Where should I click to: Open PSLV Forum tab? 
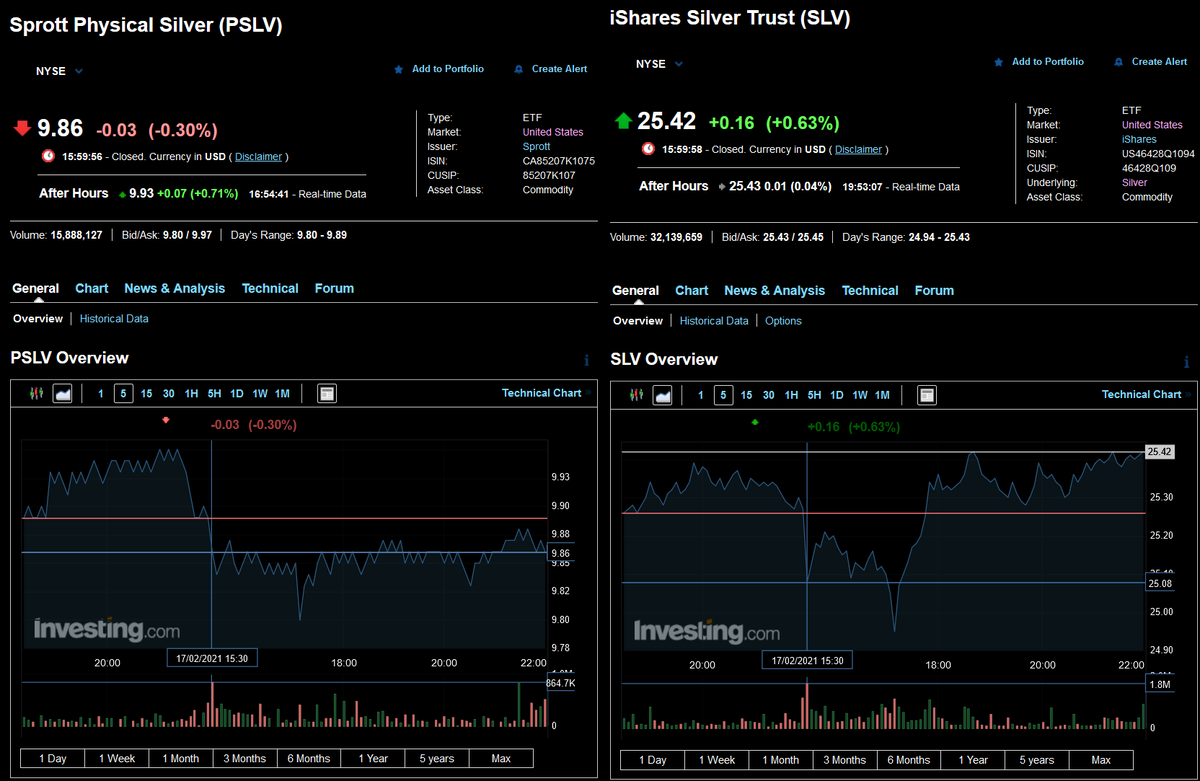334,288
